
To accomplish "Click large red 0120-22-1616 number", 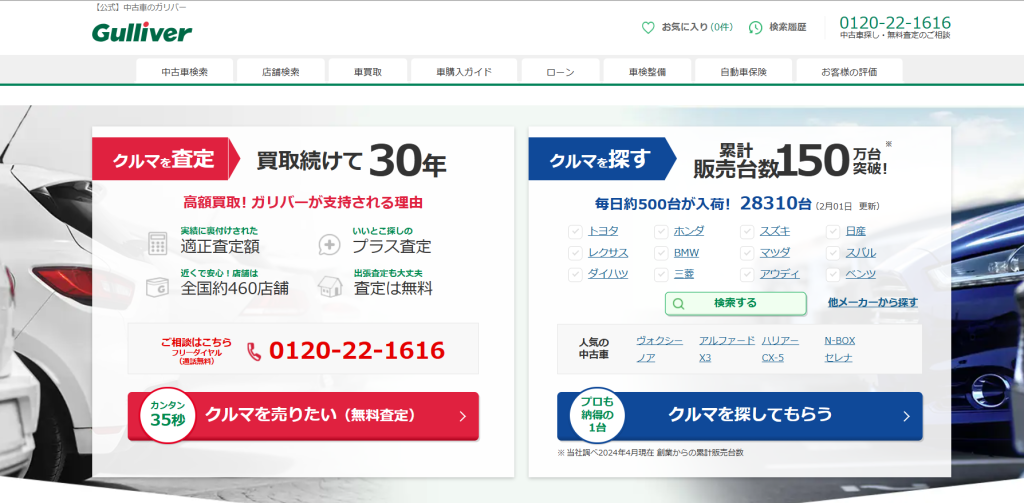I will pyautogui.click(x=357, y=351).
